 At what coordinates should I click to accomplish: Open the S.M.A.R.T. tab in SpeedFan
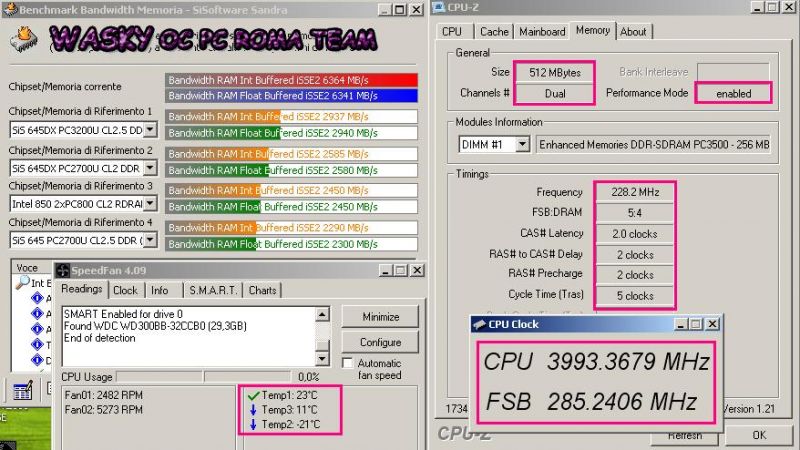click(x=213, y=290)
